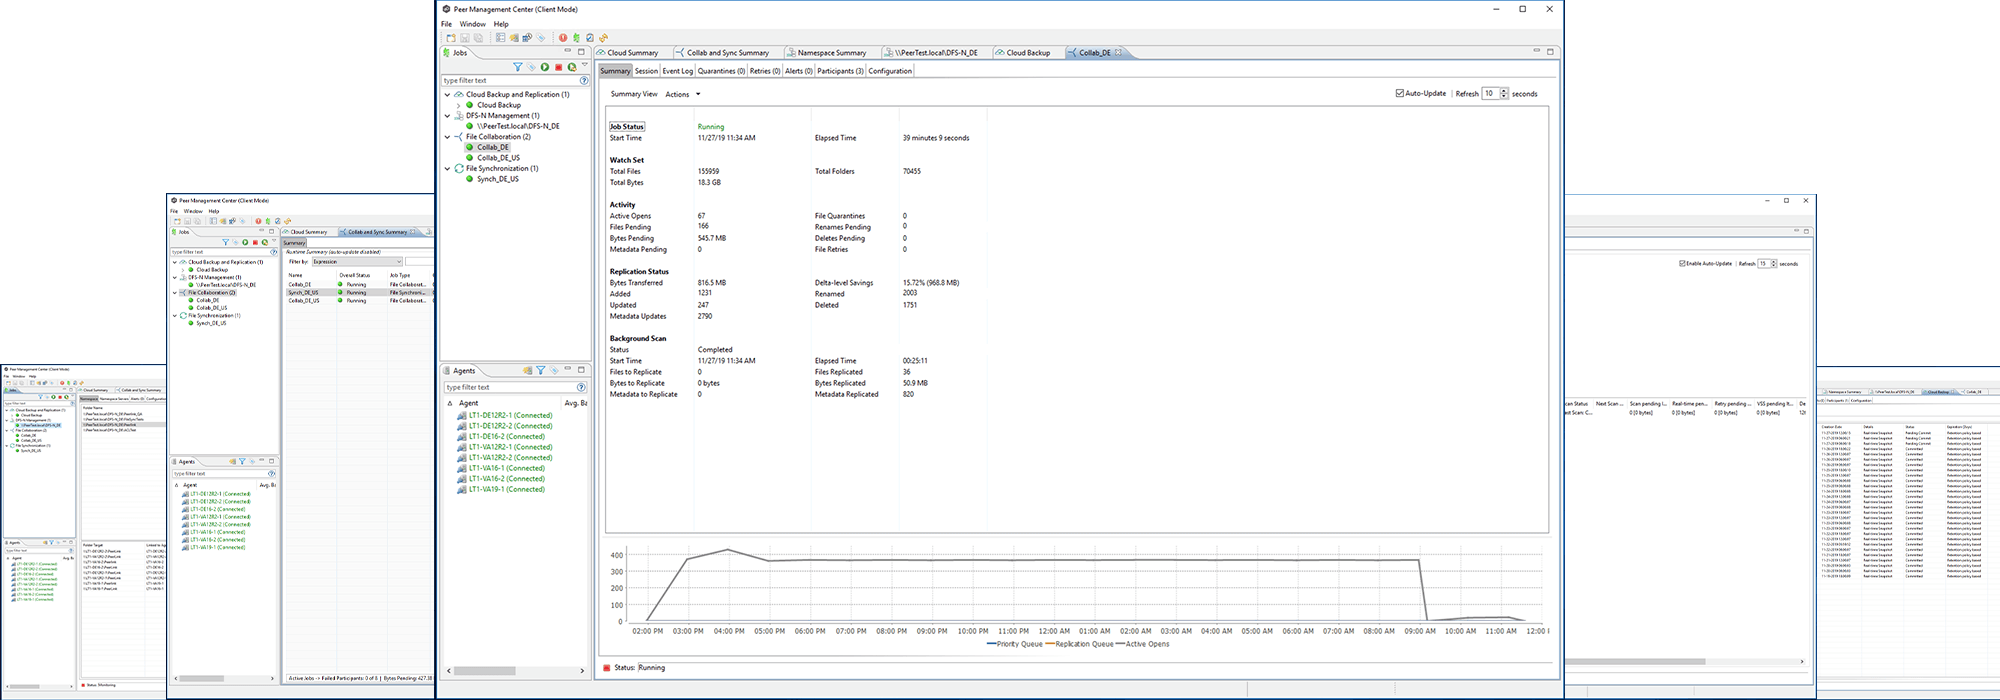Screen dimensions: 2000x700
Task: Click the tag icon in front window main toolbar
Action: [540, 38]
